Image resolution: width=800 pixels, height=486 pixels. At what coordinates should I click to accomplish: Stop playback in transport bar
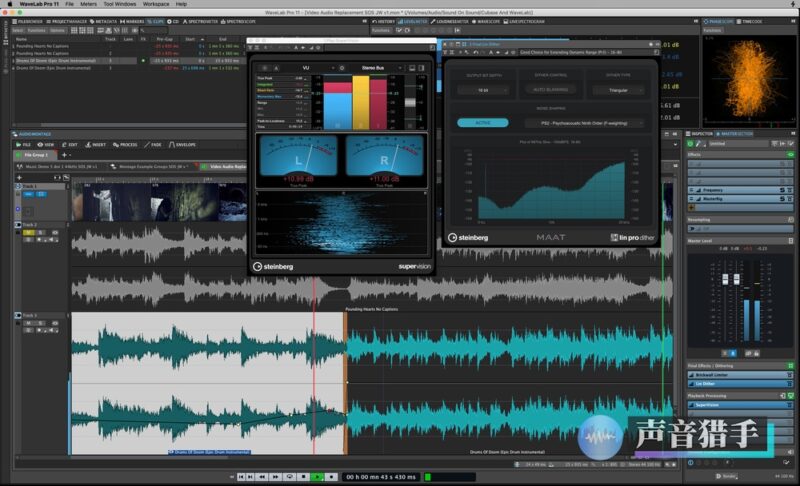point(303,477)
